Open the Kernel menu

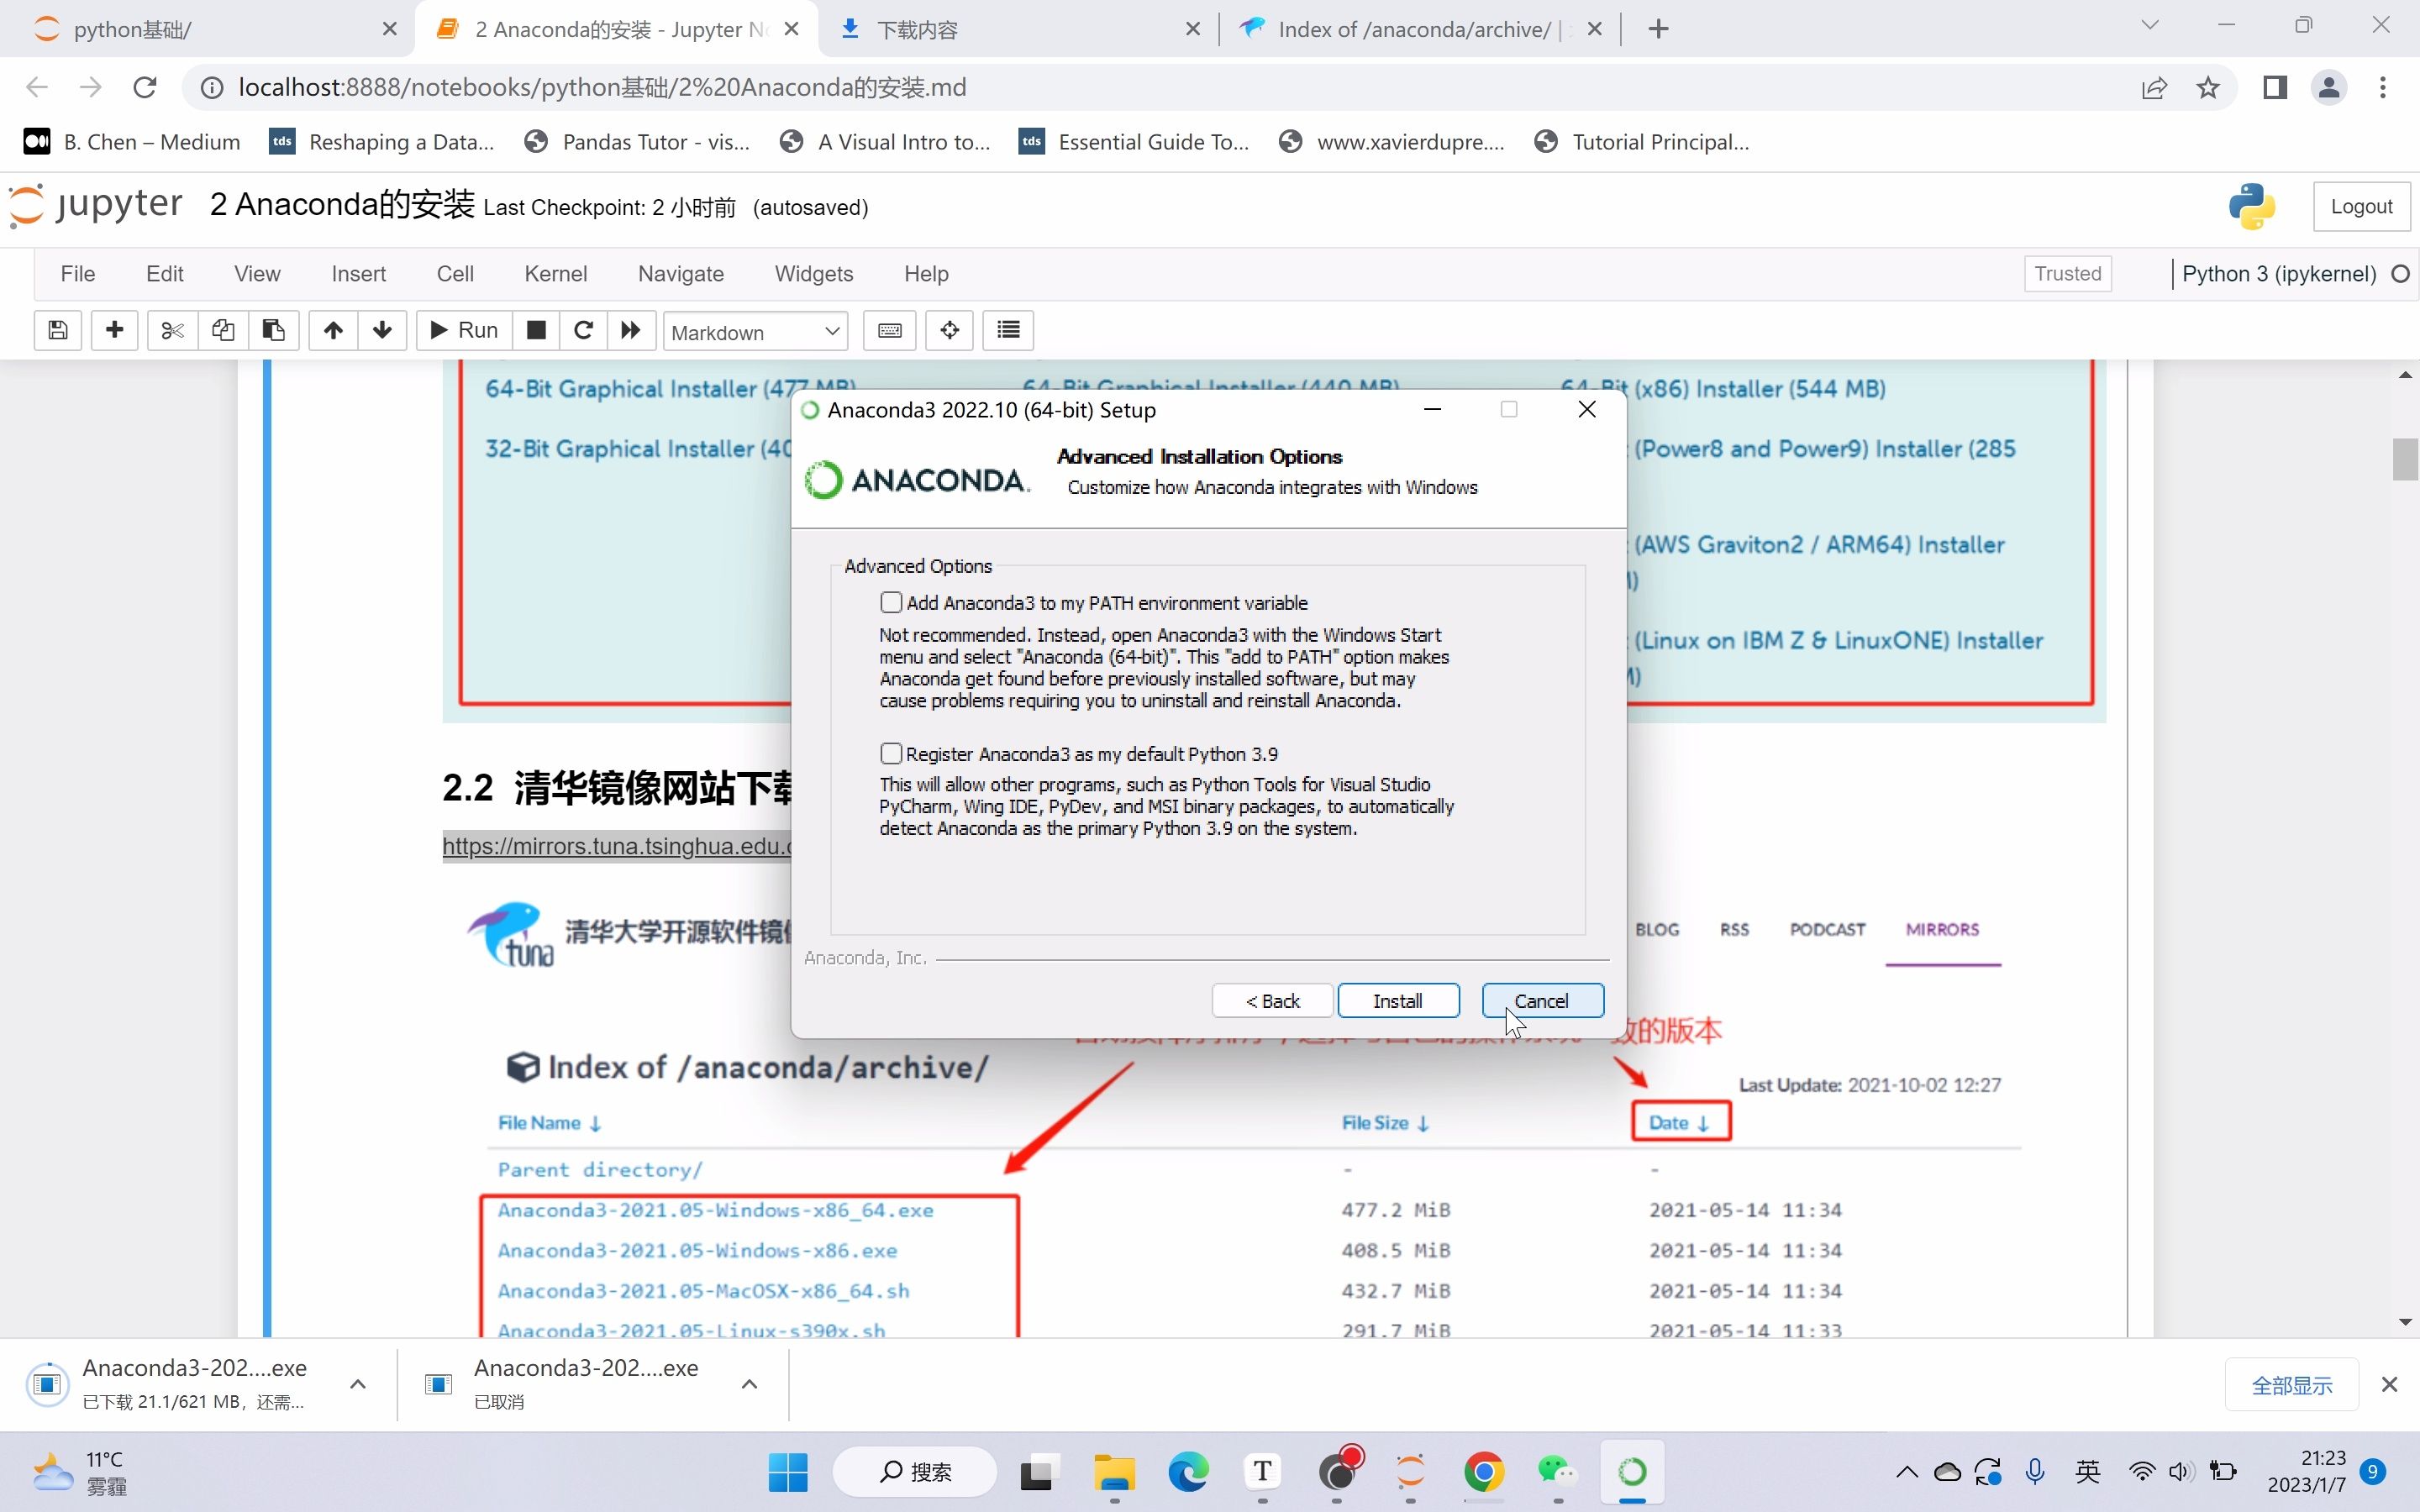coord(555,273)
